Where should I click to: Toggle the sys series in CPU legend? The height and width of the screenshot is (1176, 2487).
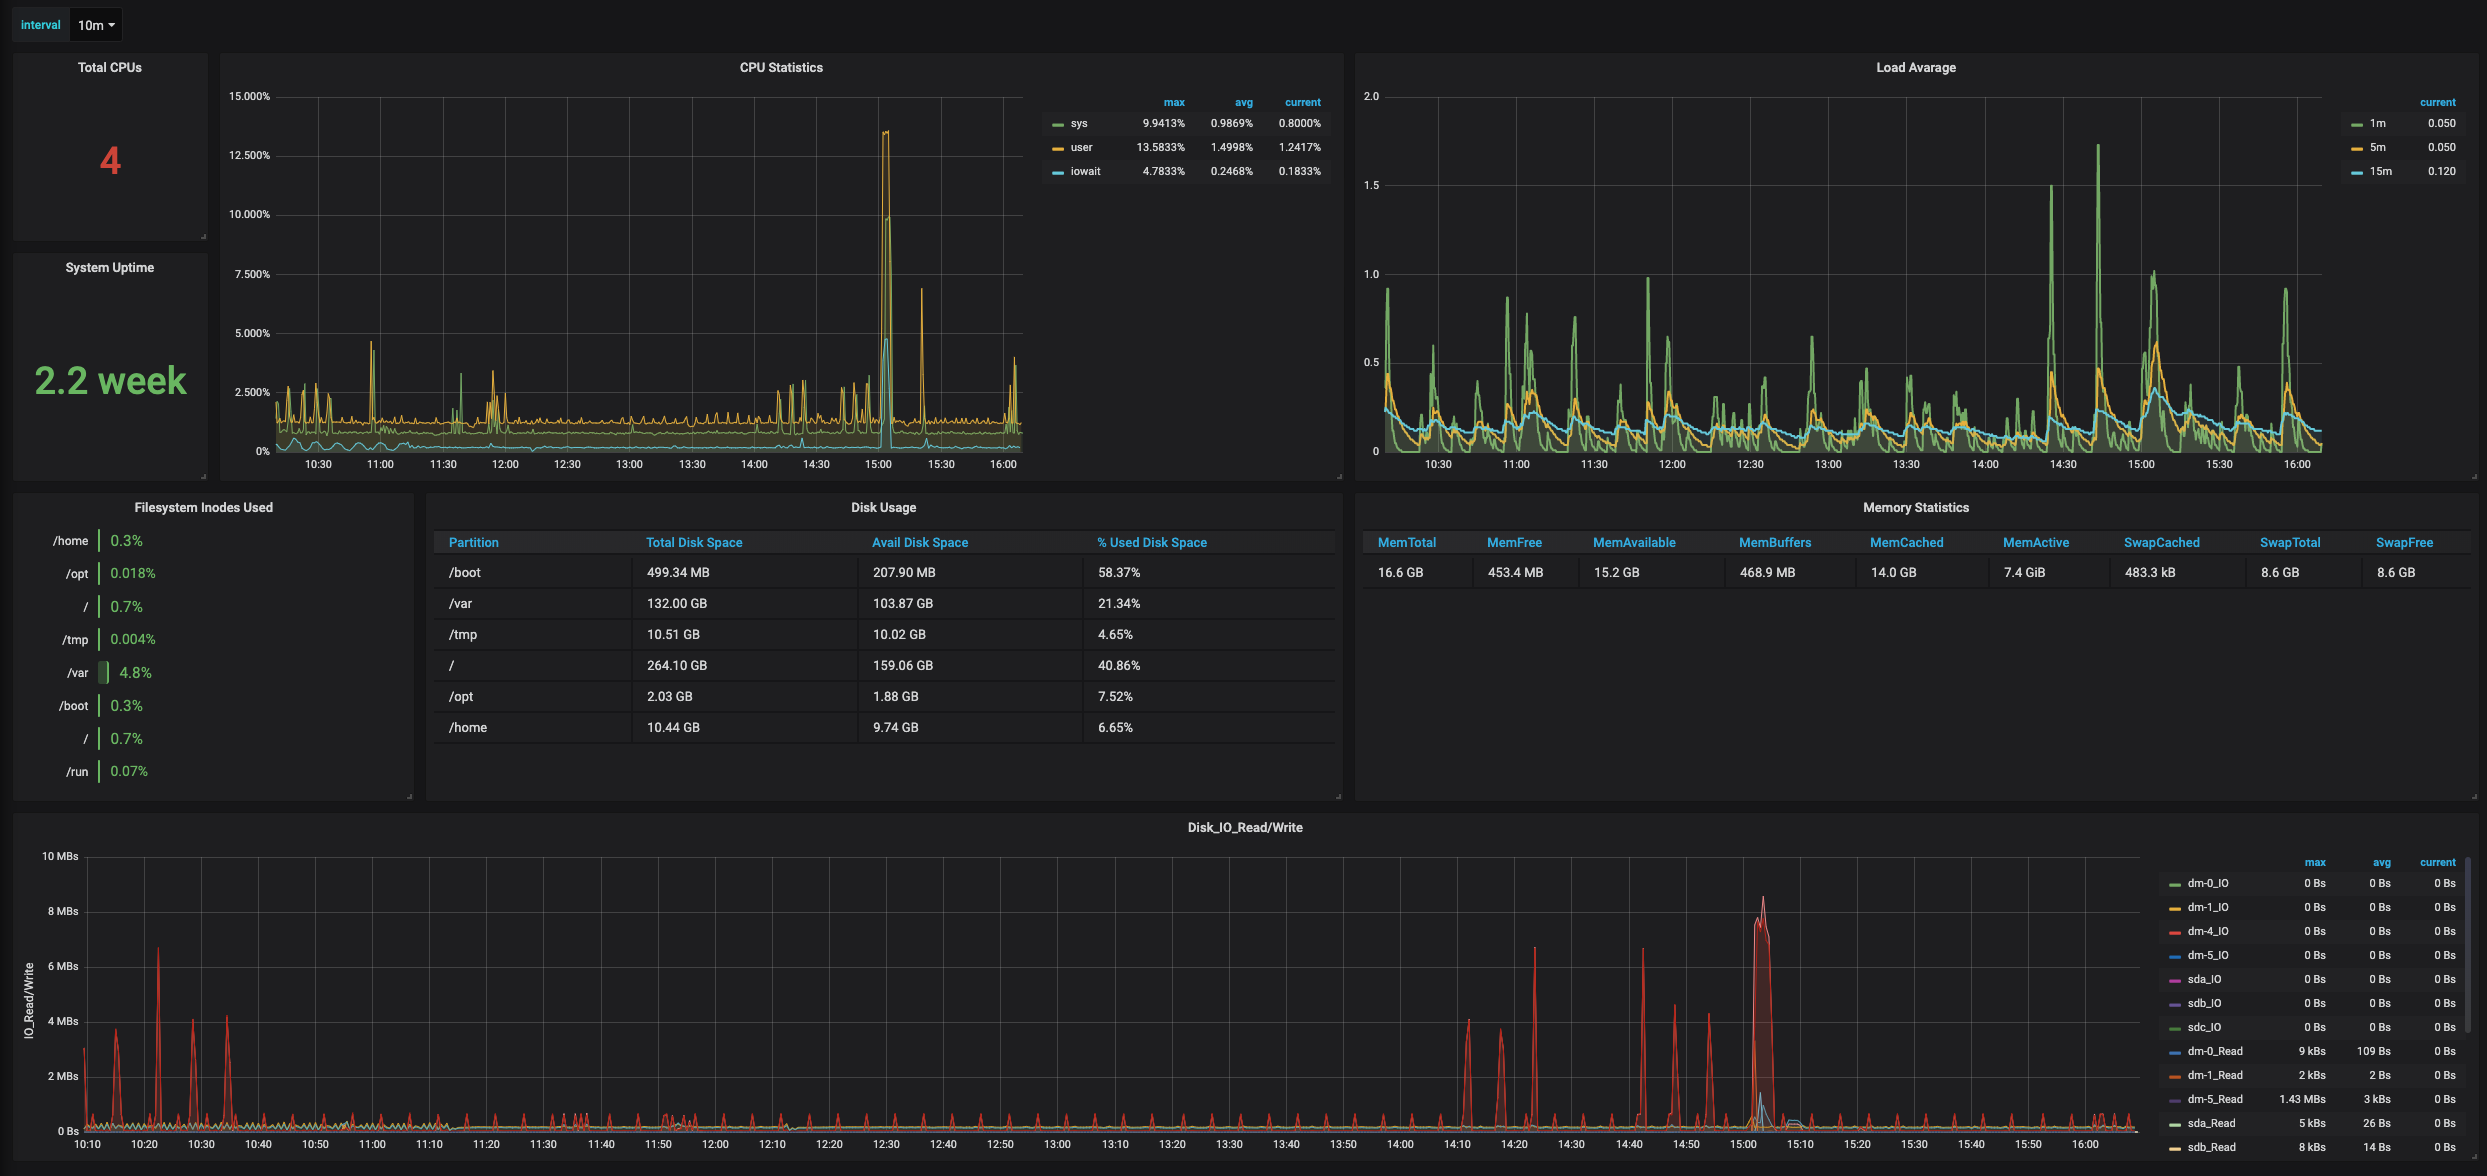click(x=1078, y=123)
